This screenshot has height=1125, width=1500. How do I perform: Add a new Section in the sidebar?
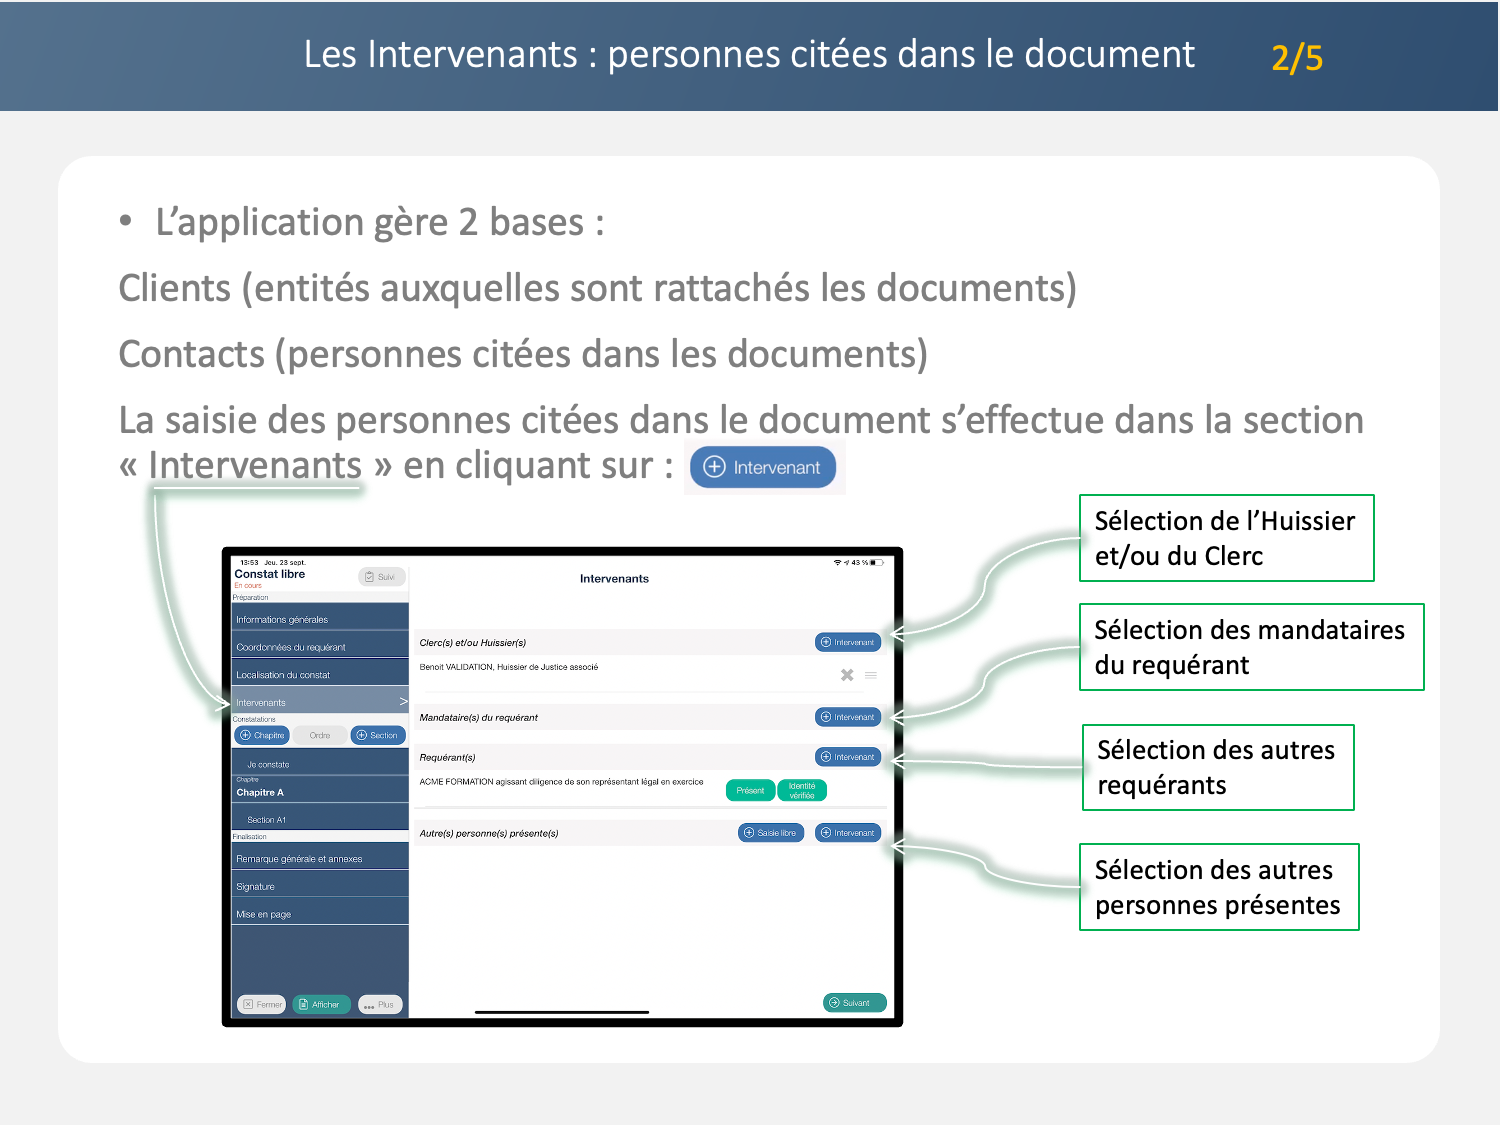coord(377,735)
